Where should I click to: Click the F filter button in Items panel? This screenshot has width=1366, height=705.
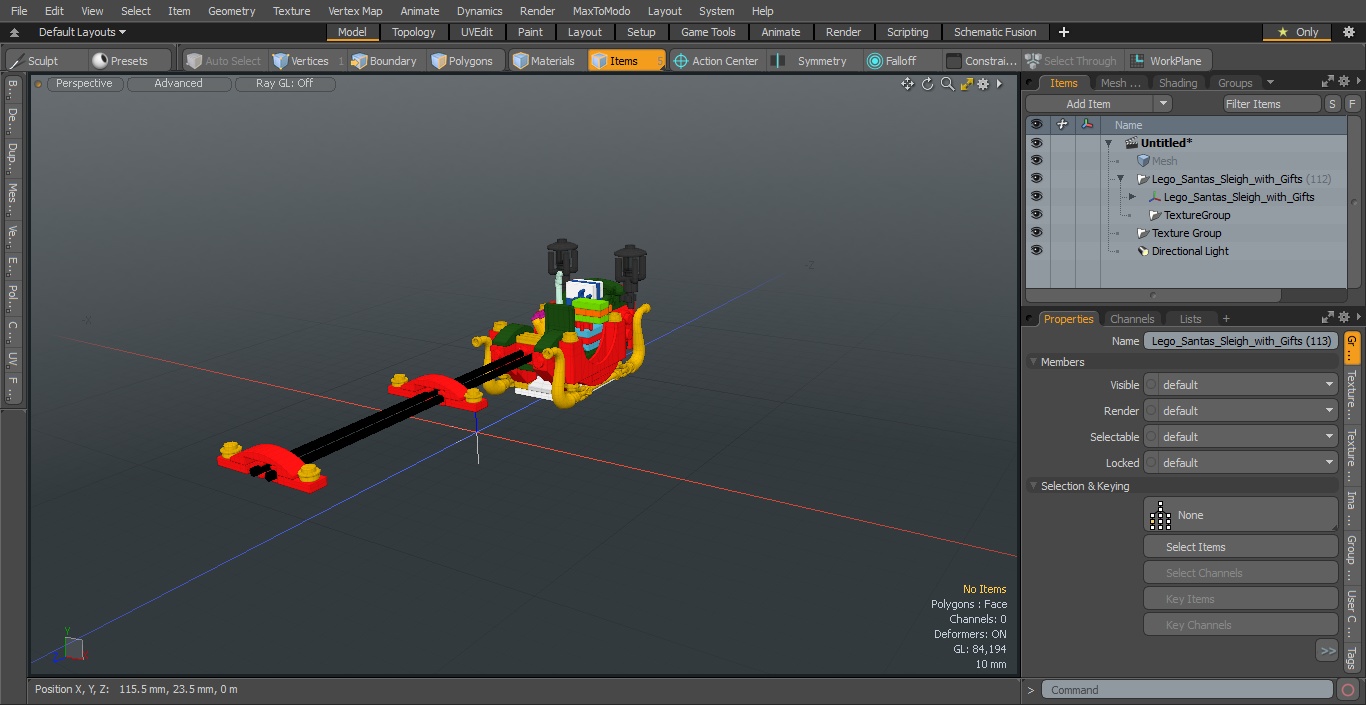1352,104
